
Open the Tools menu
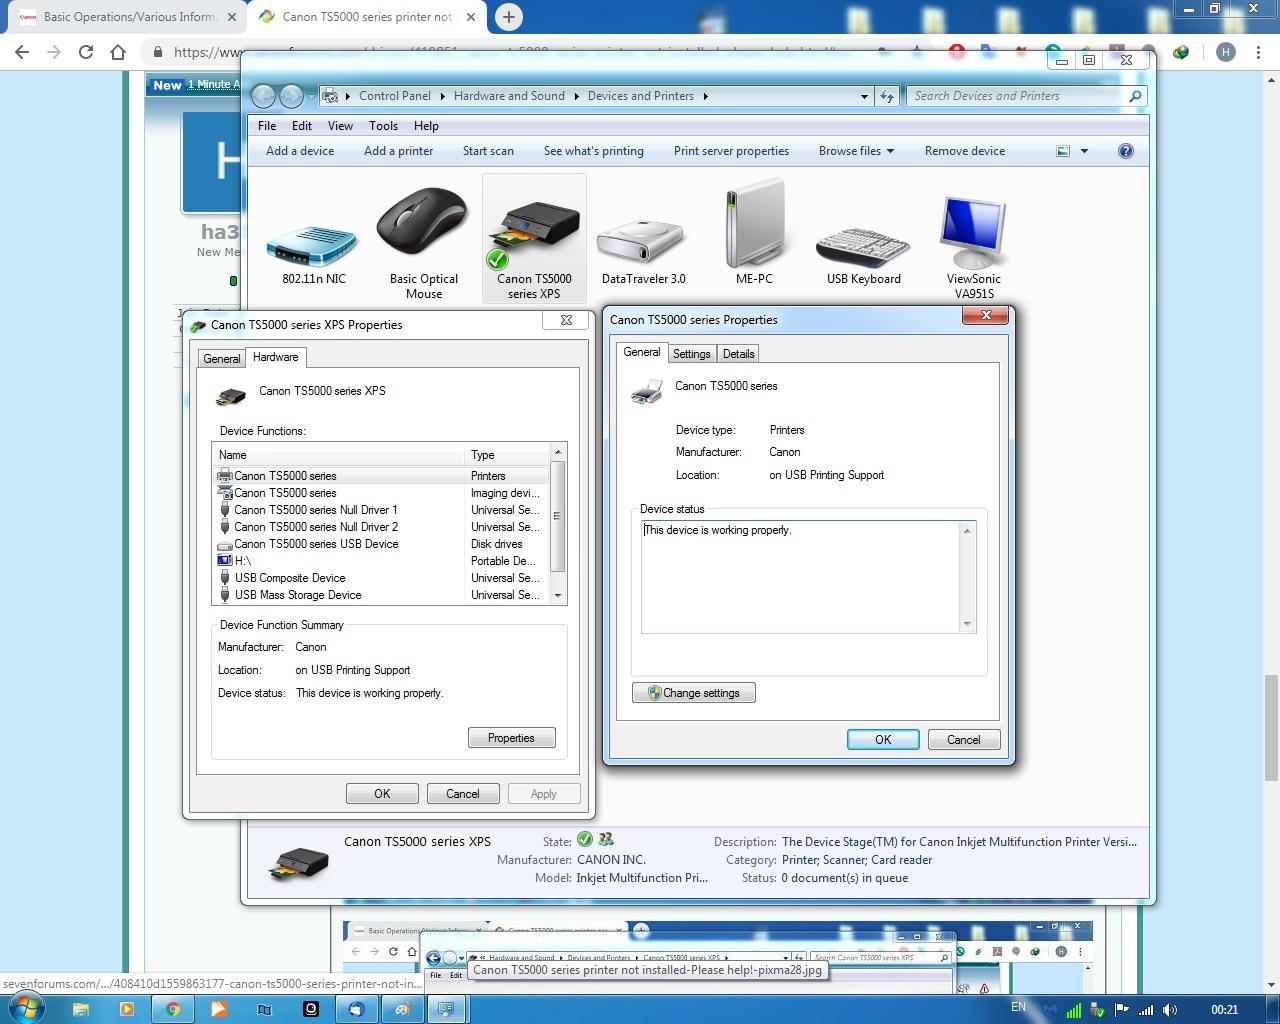[x=383, y=126]
